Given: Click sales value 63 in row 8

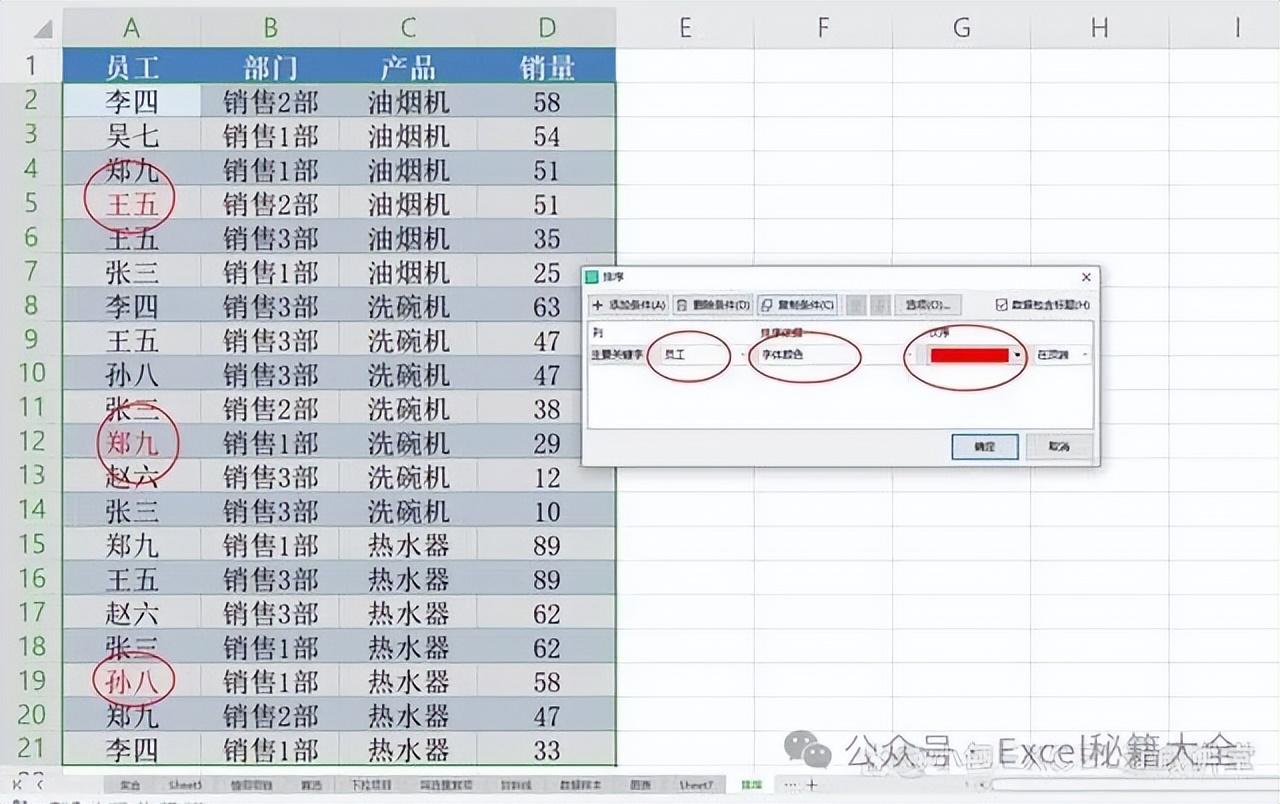Looking at the screenshot, I should point(547,306).
